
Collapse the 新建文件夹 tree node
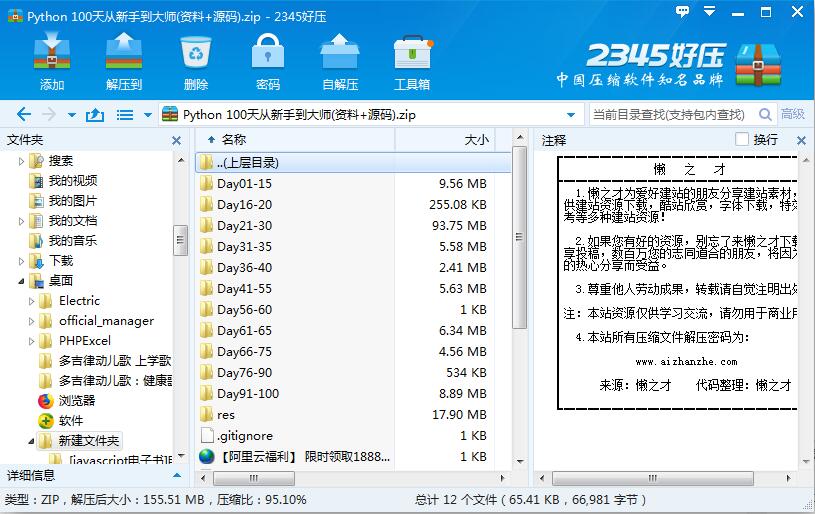31,441
